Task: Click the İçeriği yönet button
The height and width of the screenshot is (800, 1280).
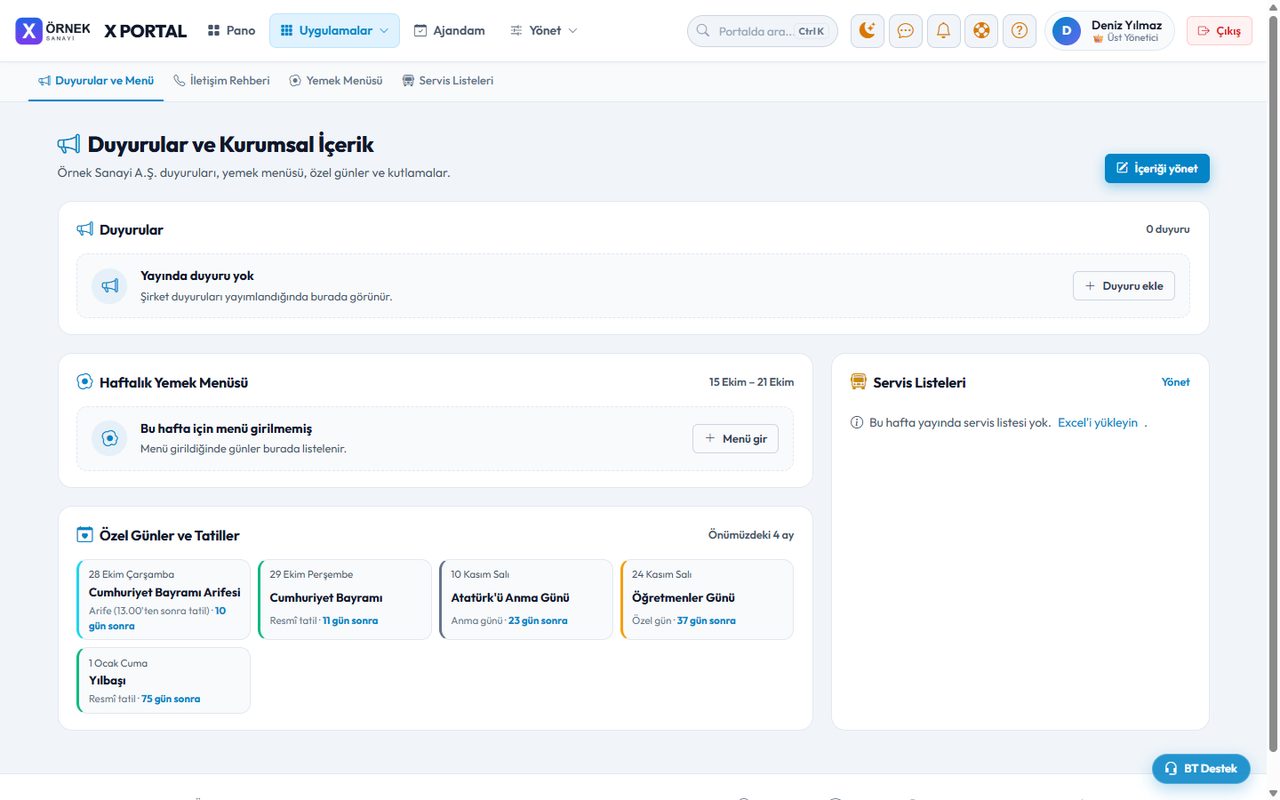Action: pyautogui.click(x=1157, y=168)
